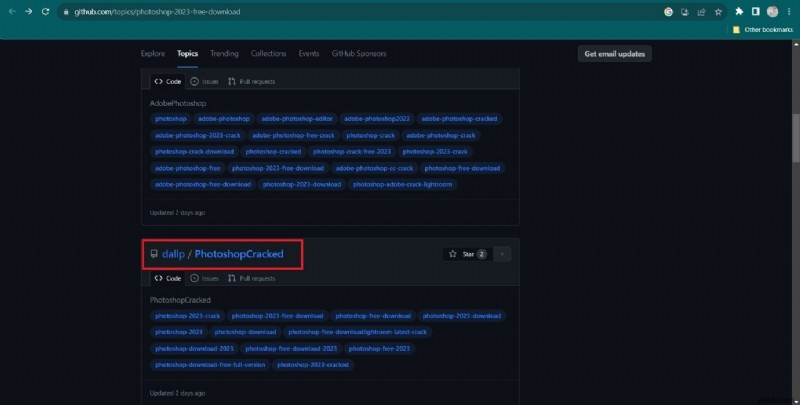This screenshot has height=405, width=800.
Task: Click photoshop-2023-download tag in PhotoshopCracked card
Action: point(462,316)
